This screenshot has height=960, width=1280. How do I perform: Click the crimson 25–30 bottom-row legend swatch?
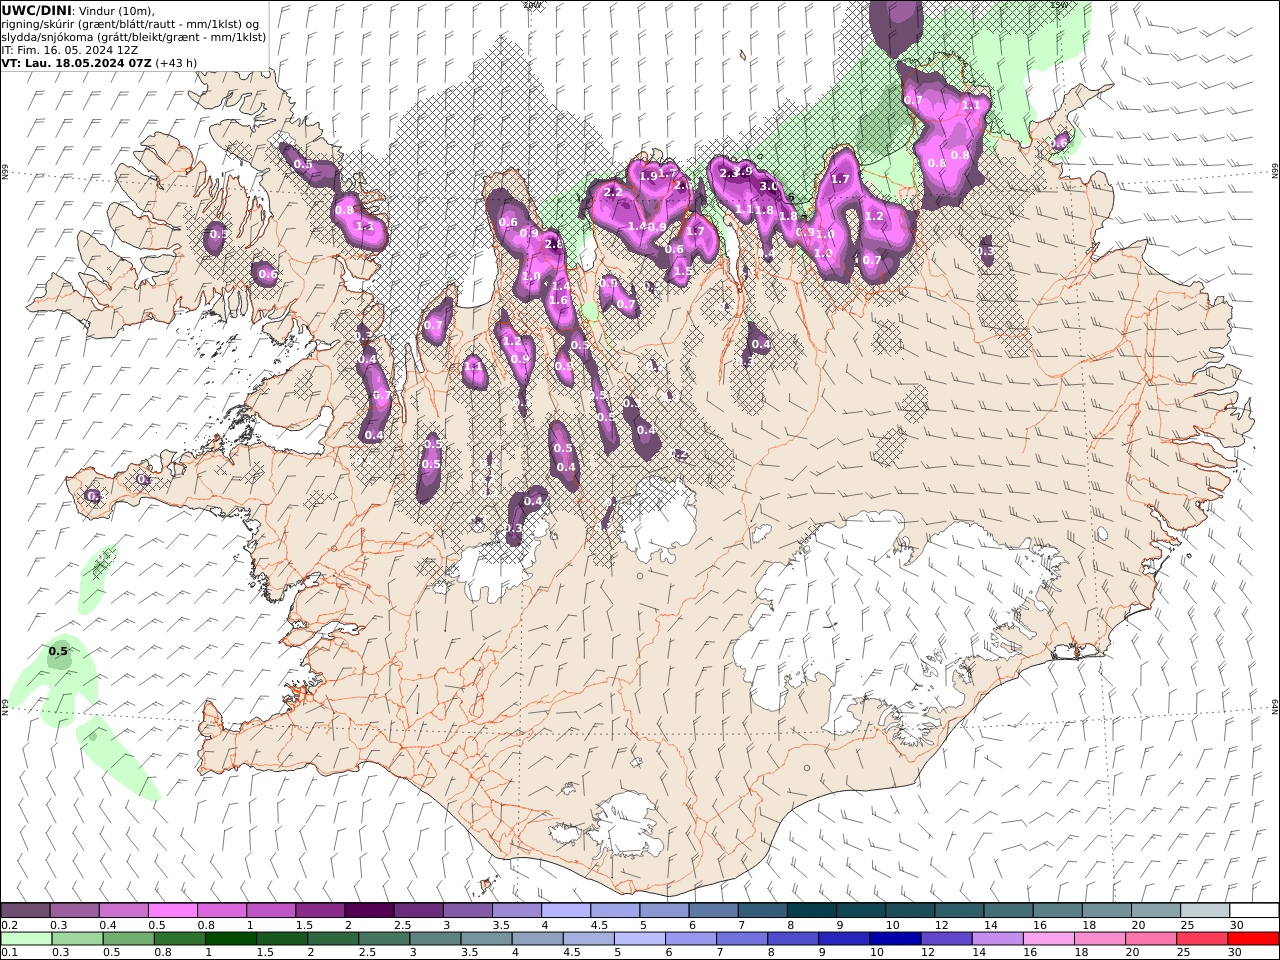click(1201, 938)
